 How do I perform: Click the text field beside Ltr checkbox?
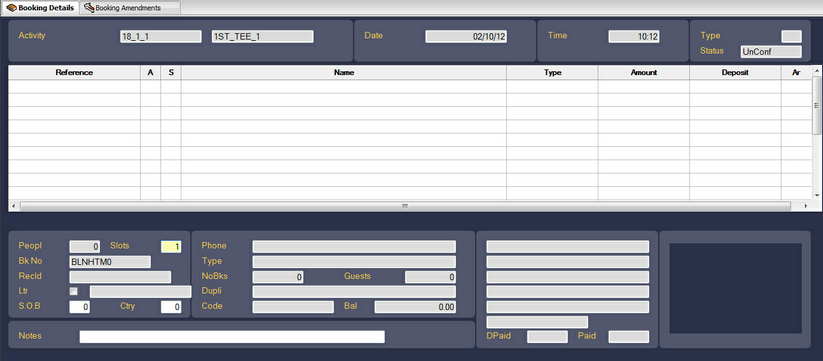pyautogui.click(x=141, y=292)
